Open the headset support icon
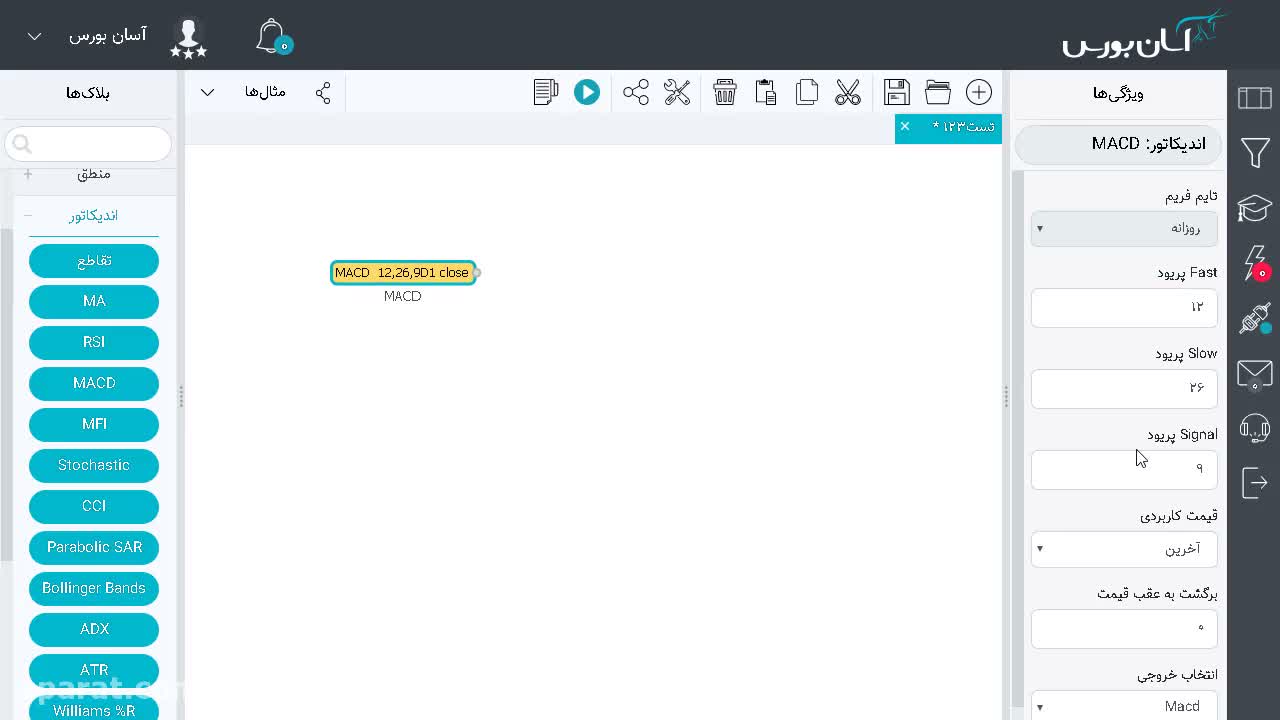 tap(1255, 428)
